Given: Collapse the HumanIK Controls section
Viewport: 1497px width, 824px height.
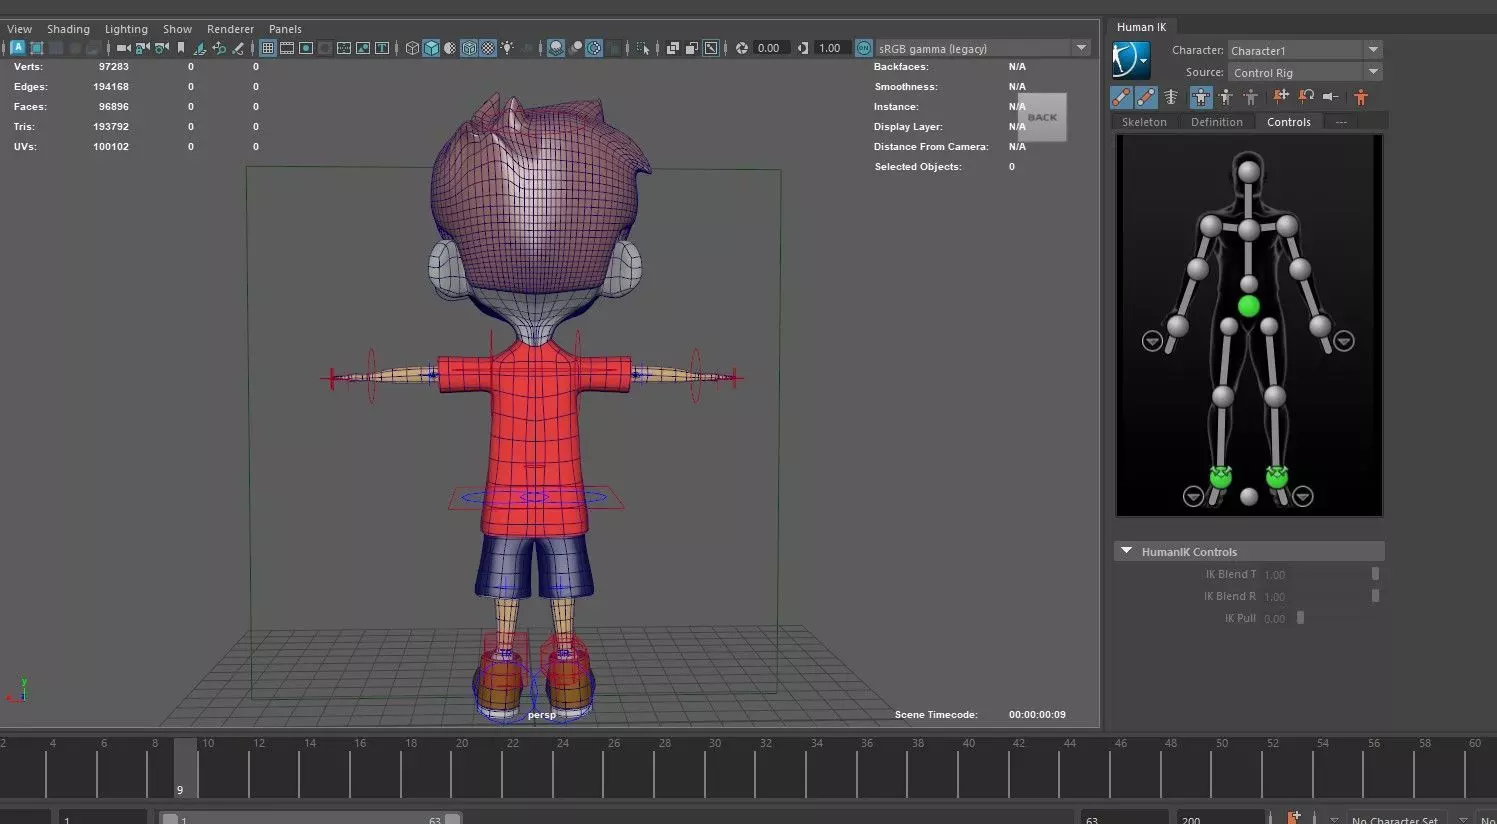Looking at the screenshot, I should click(x=1127, y=551).
